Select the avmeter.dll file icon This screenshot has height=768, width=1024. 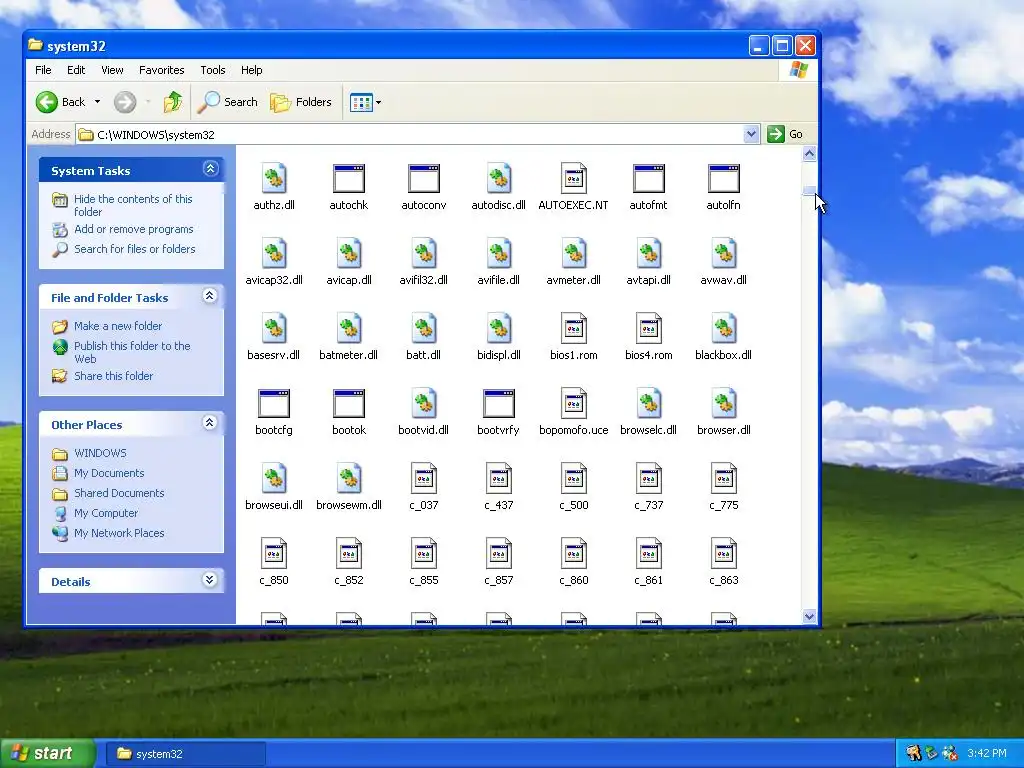573,253
